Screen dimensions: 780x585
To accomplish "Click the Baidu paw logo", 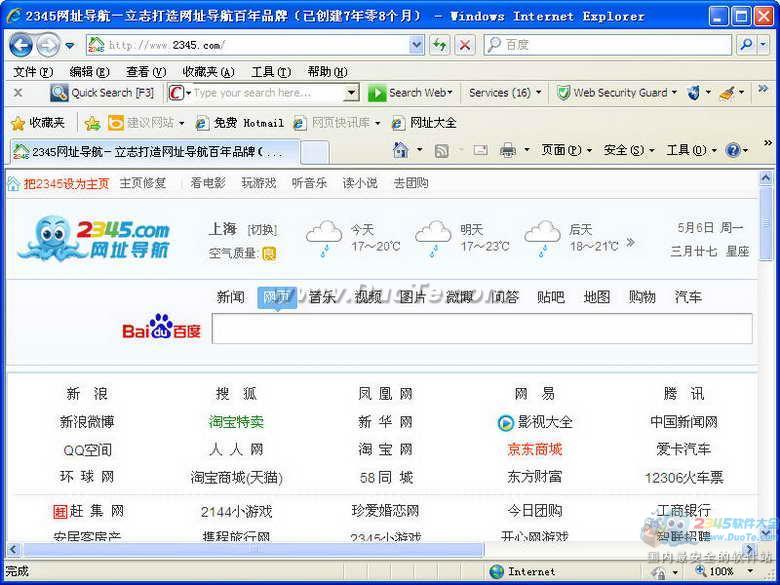I will (x=161, y=327).
